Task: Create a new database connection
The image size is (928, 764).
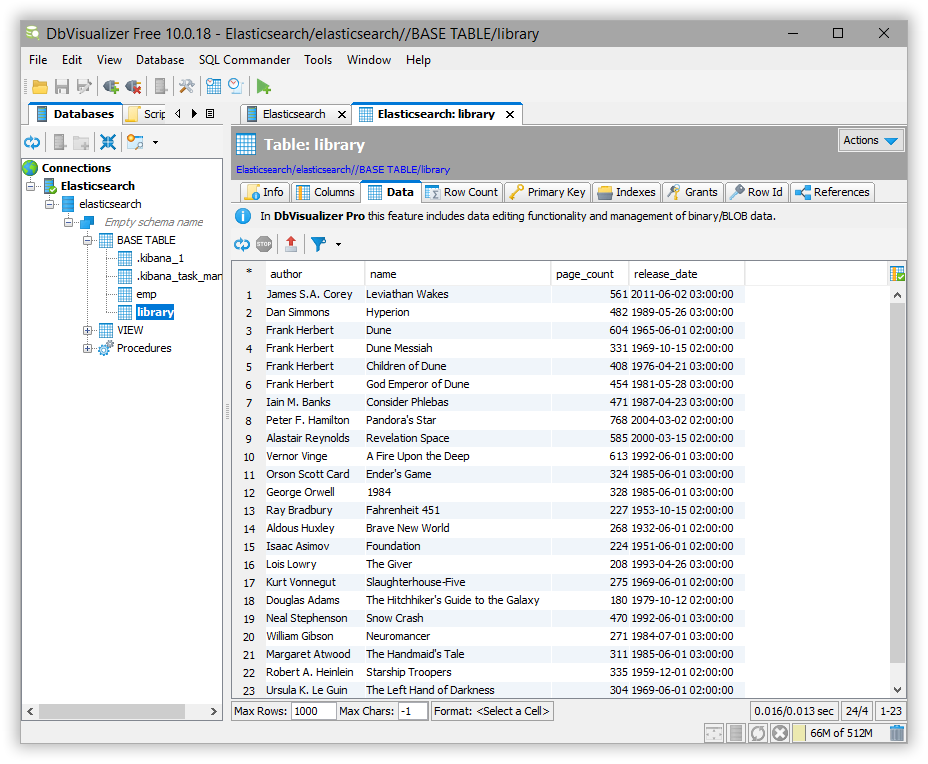Action: [x=110, y=86]
